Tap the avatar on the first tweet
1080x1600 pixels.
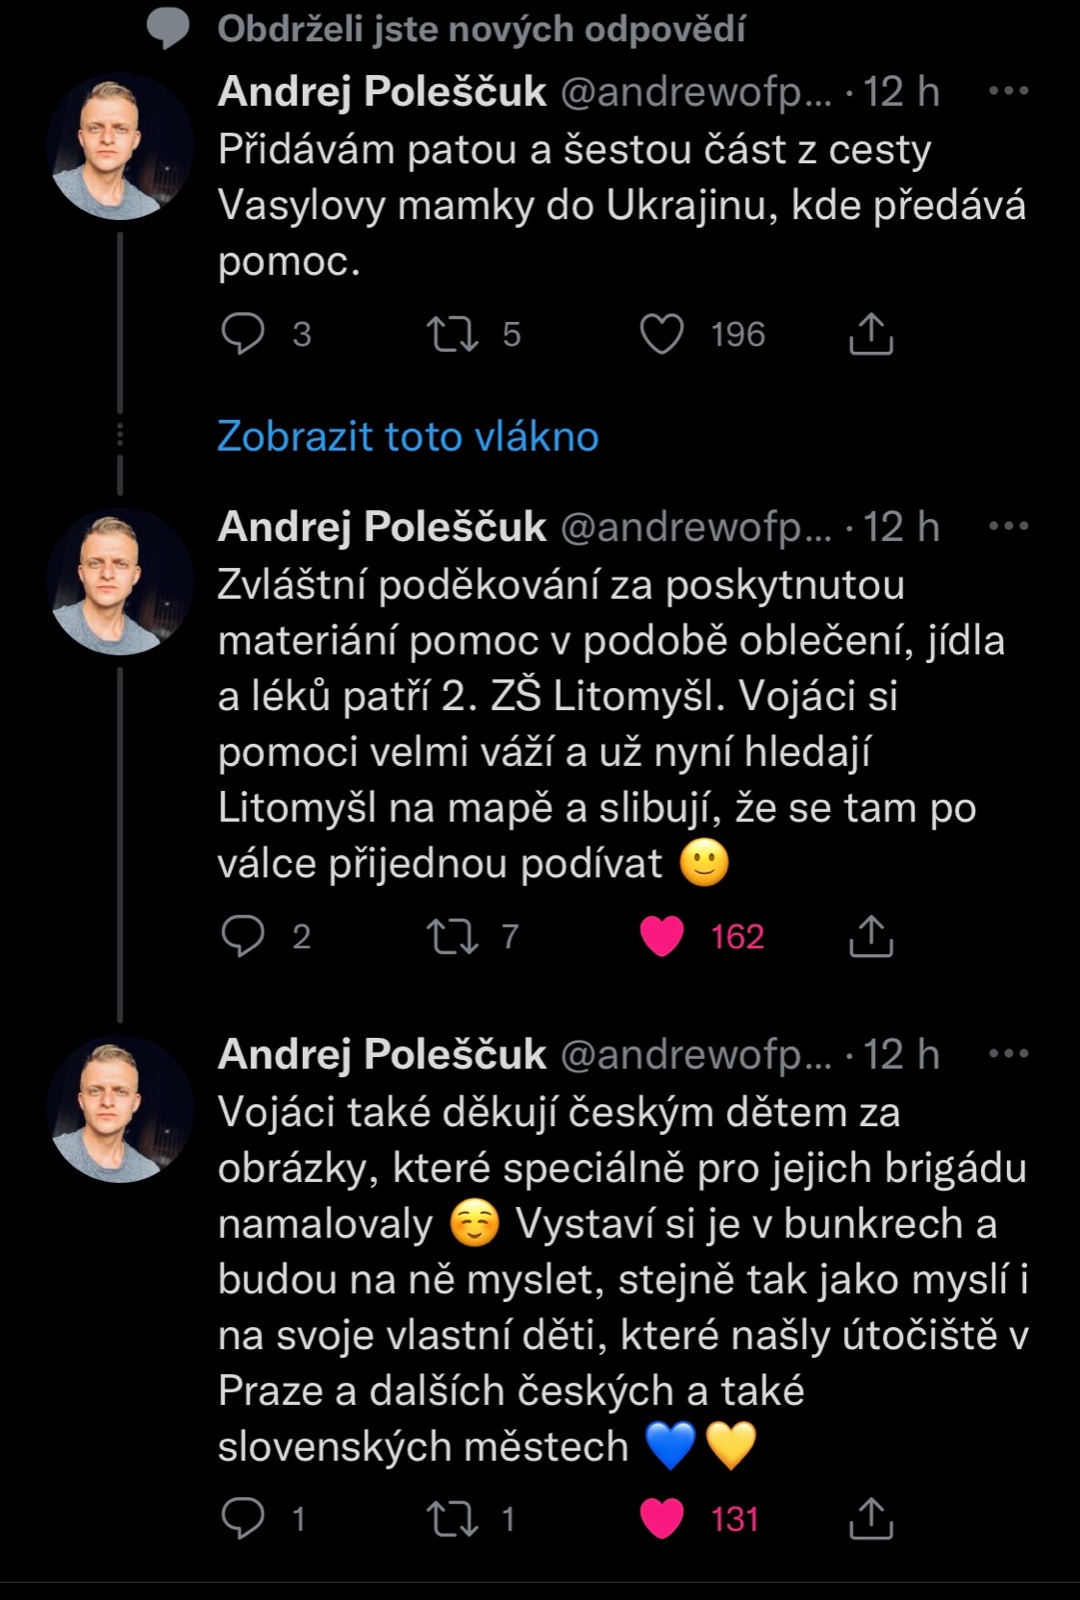[119, 147]
